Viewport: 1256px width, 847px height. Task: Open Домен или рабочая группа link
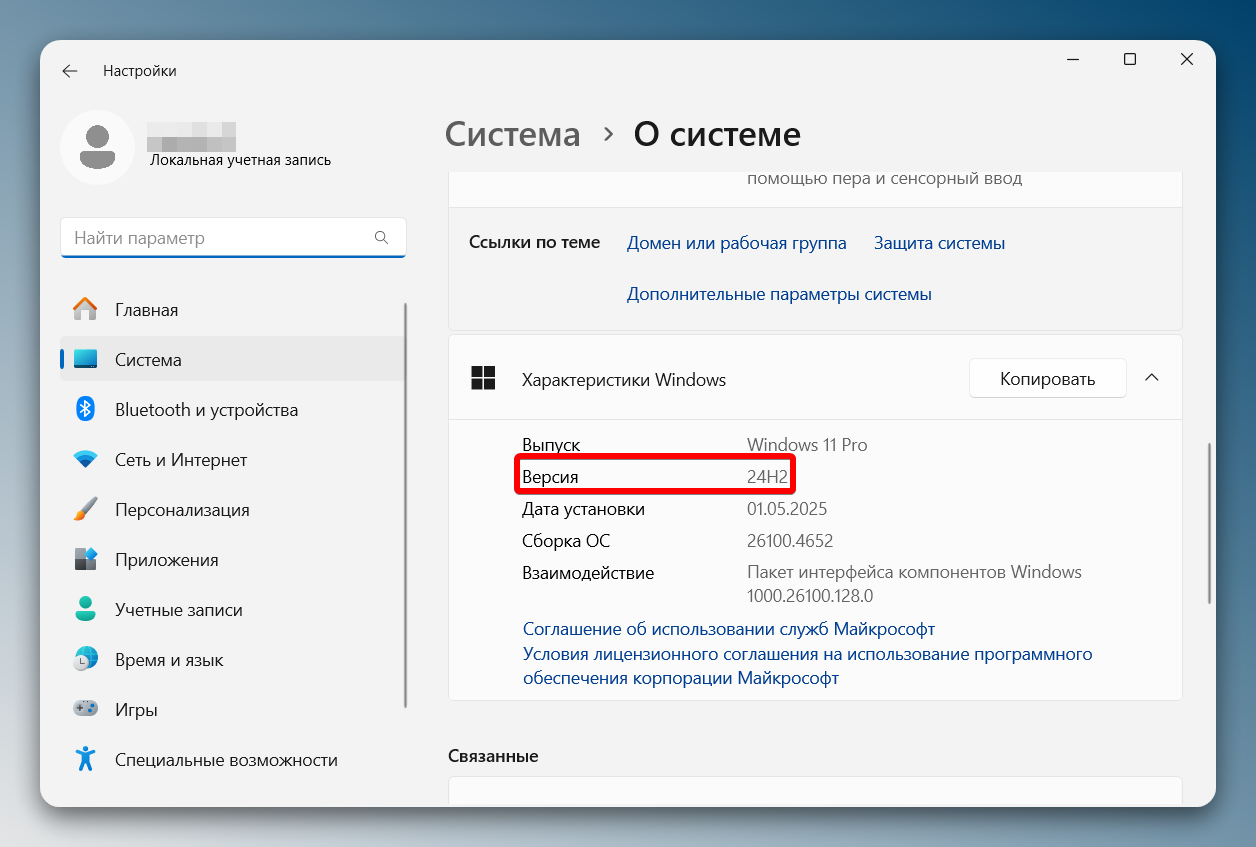736,242
